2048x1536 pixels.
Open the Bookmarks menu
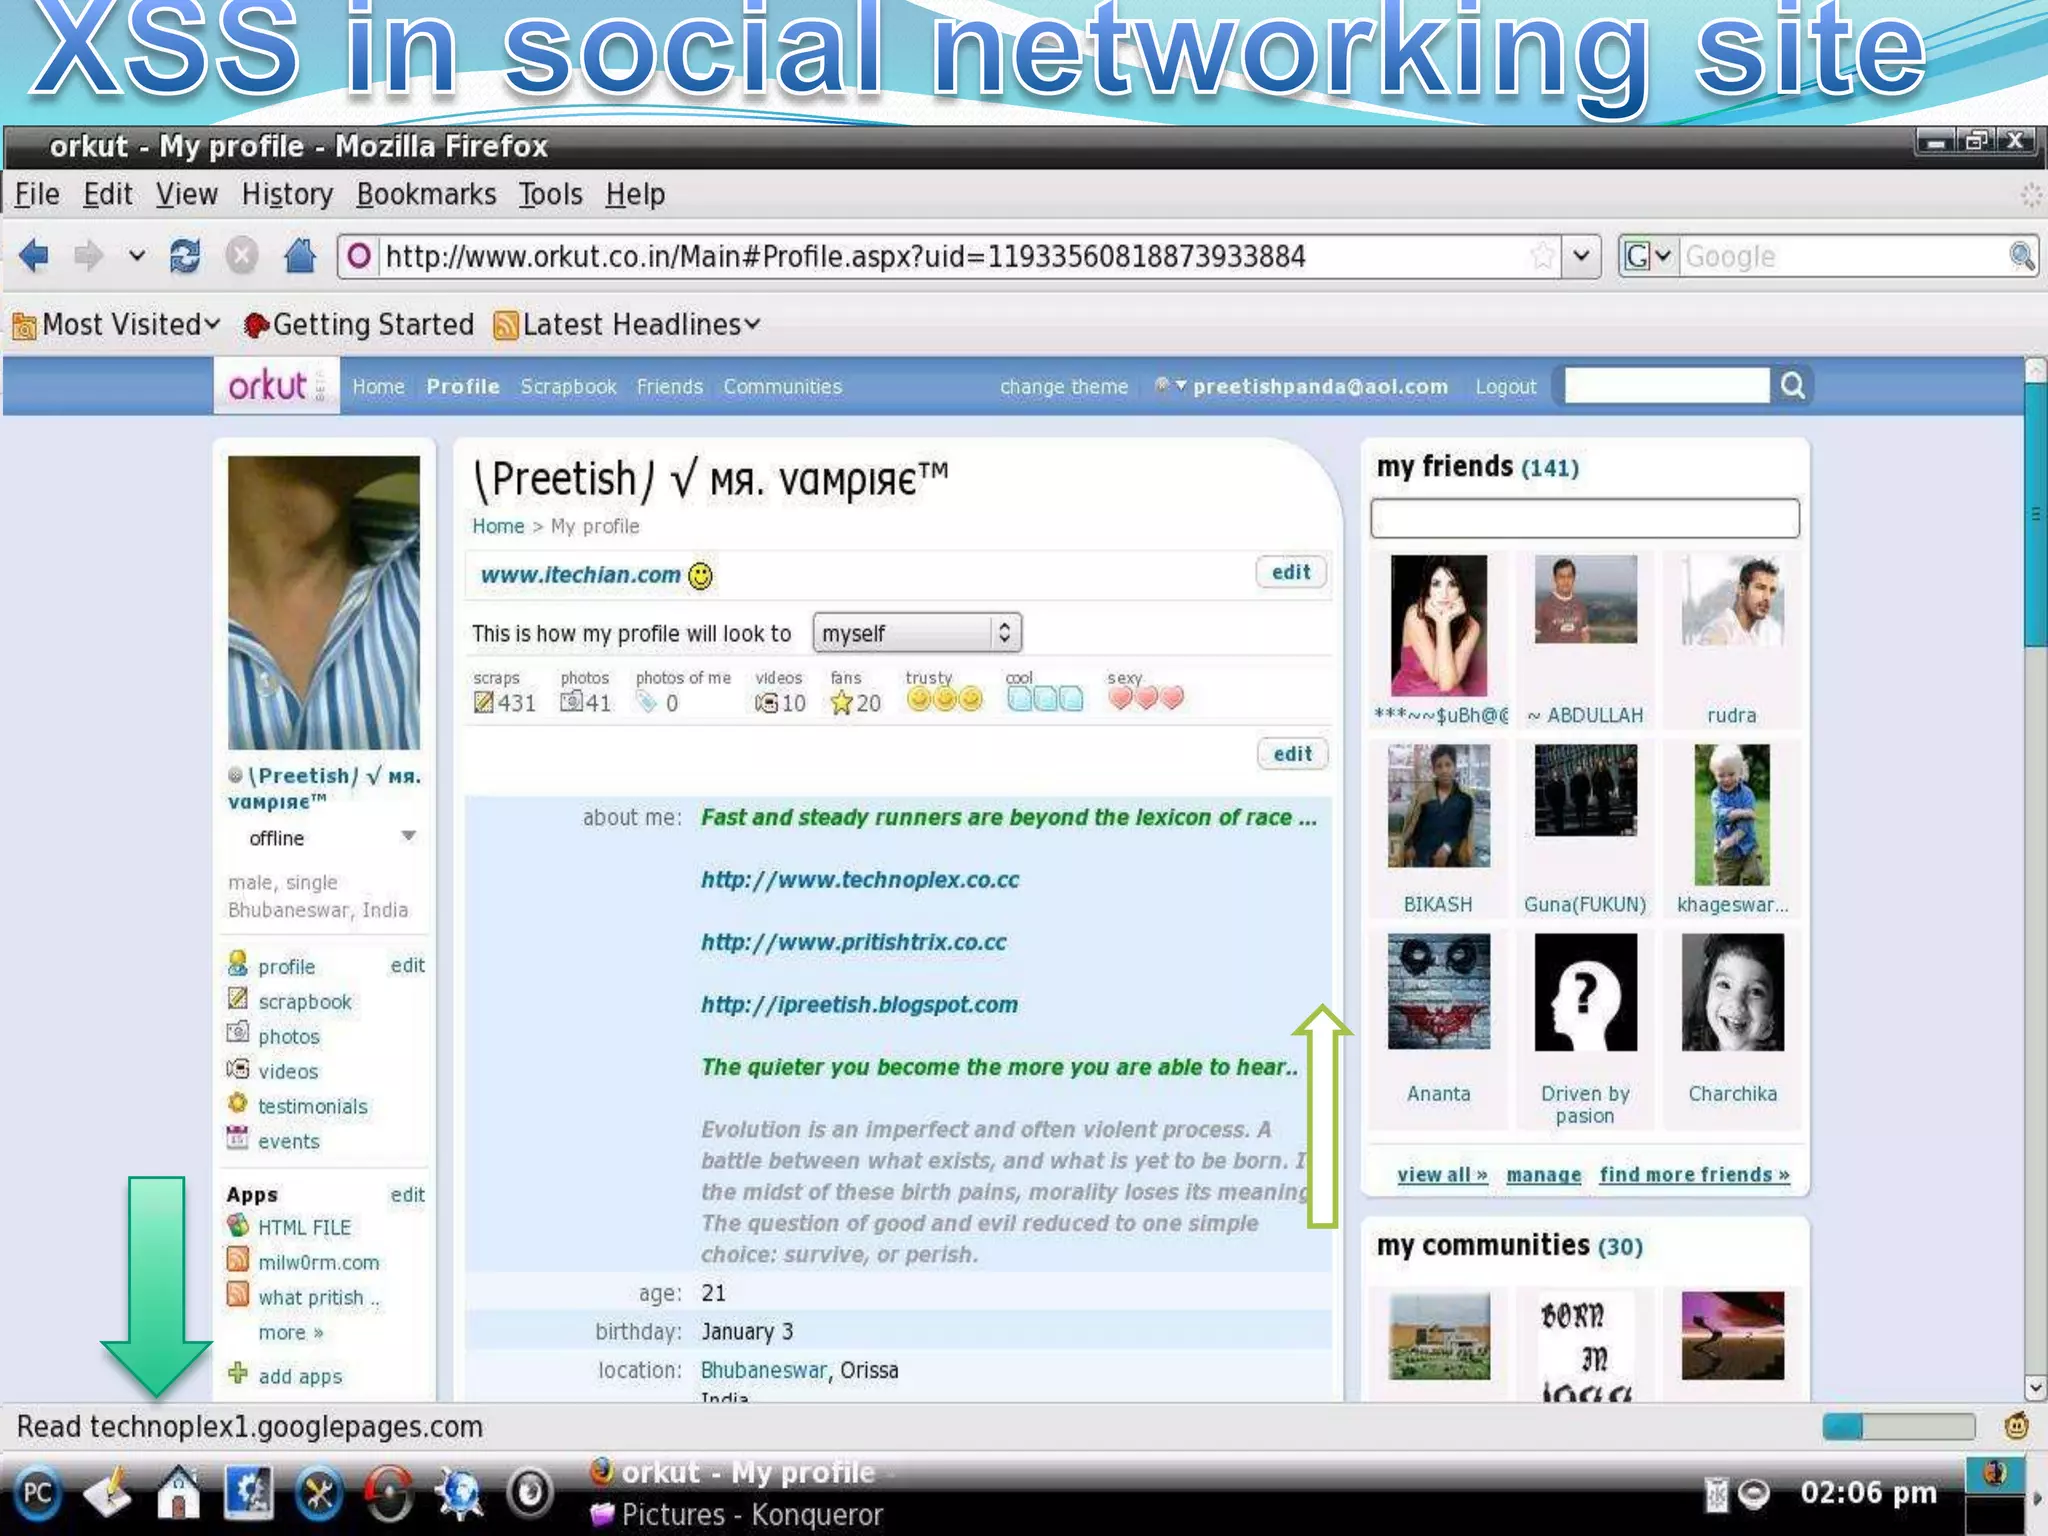[x=426, y=194]
